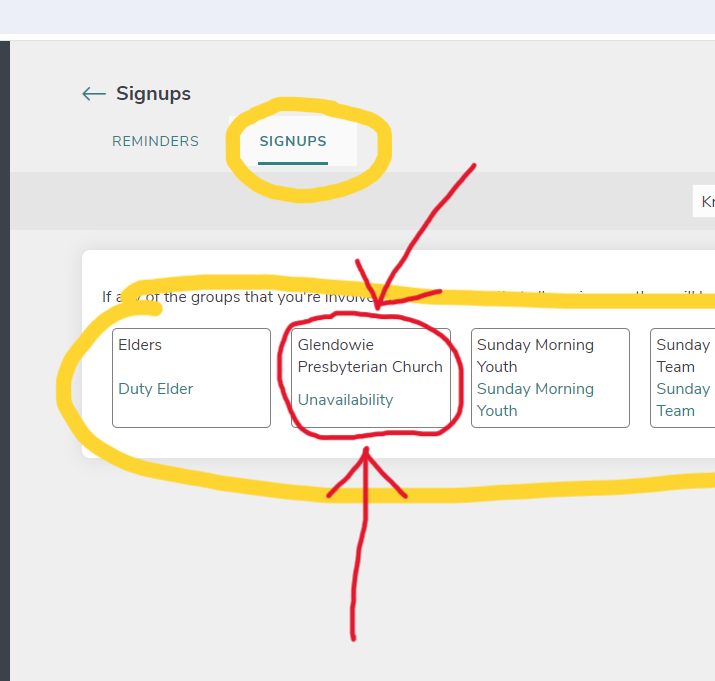715x681 pixels.
Task: Click the Glendowie Presbyterian Church title text
Action: 370,356
